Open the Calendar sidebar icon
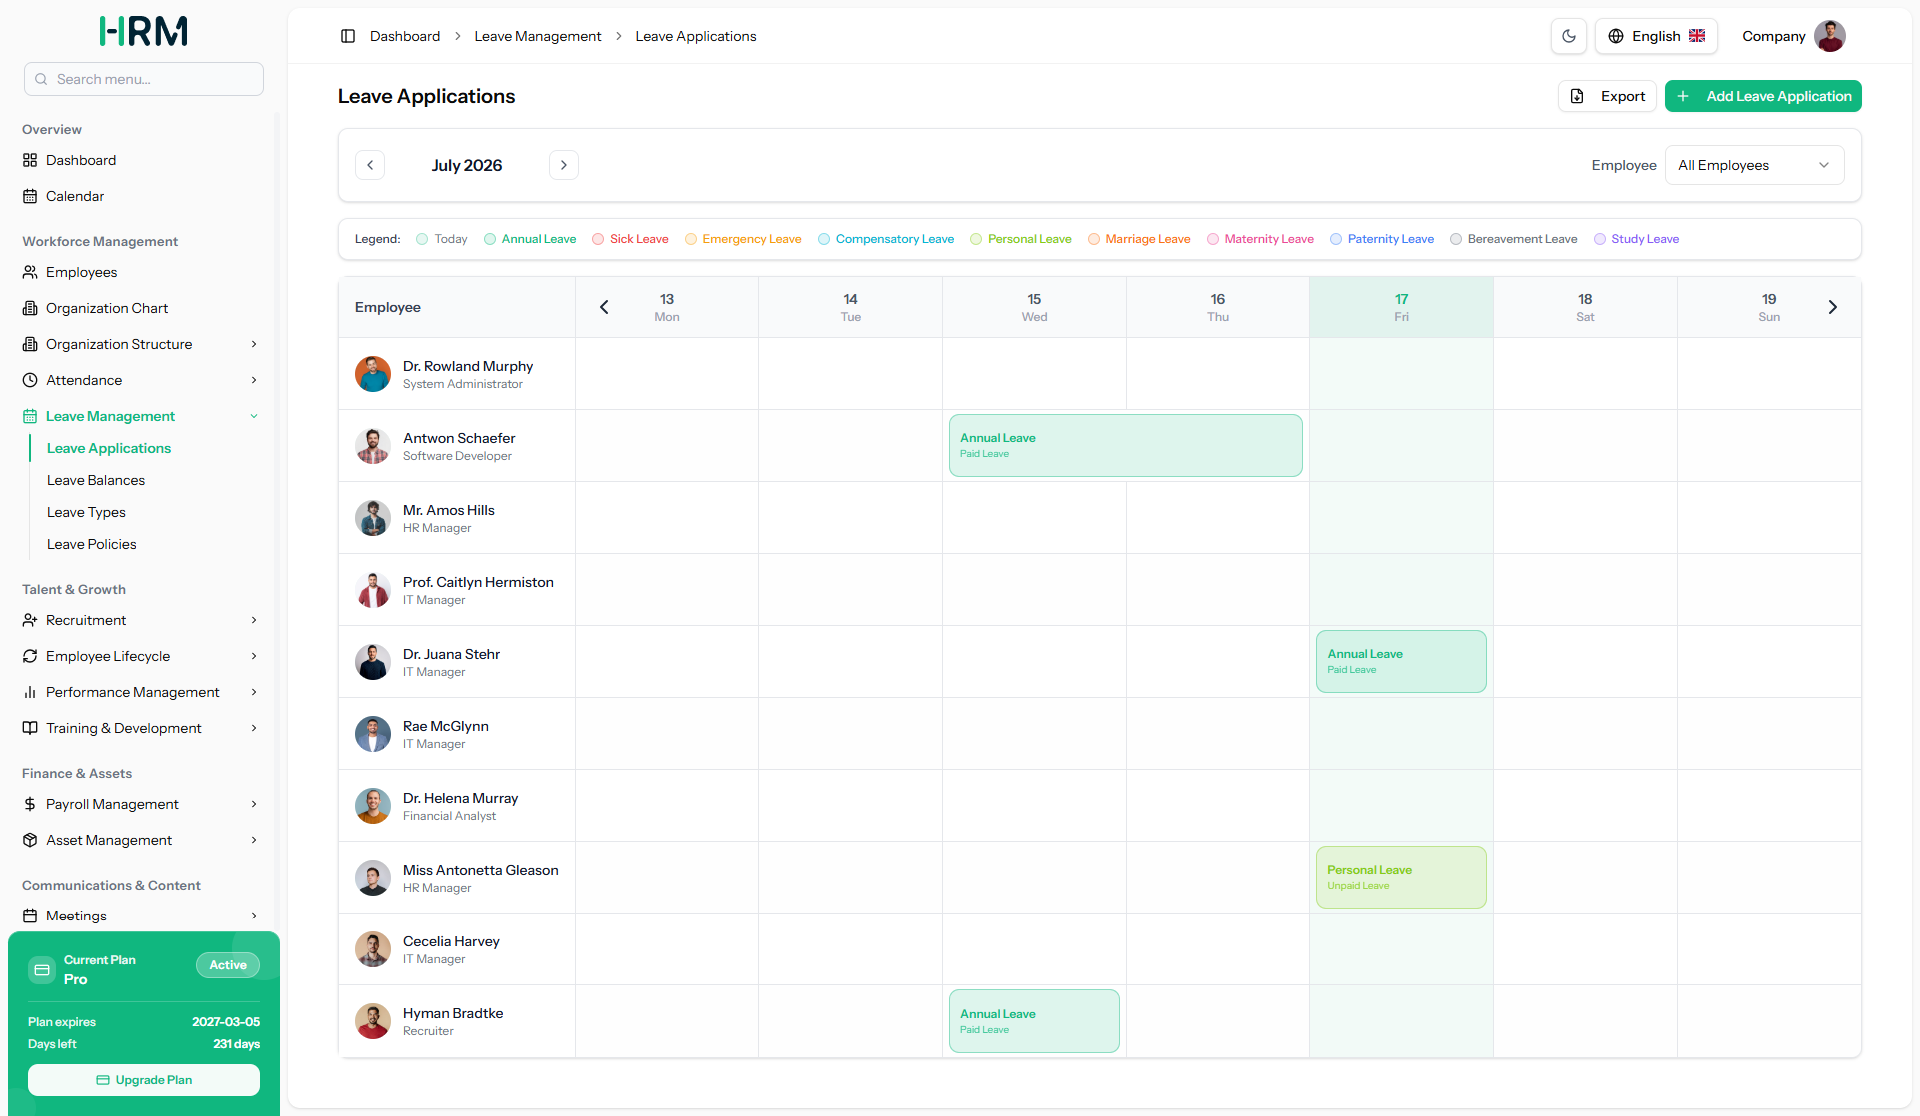Screen dimensions: 1920x1116 [x=30, y=196]
